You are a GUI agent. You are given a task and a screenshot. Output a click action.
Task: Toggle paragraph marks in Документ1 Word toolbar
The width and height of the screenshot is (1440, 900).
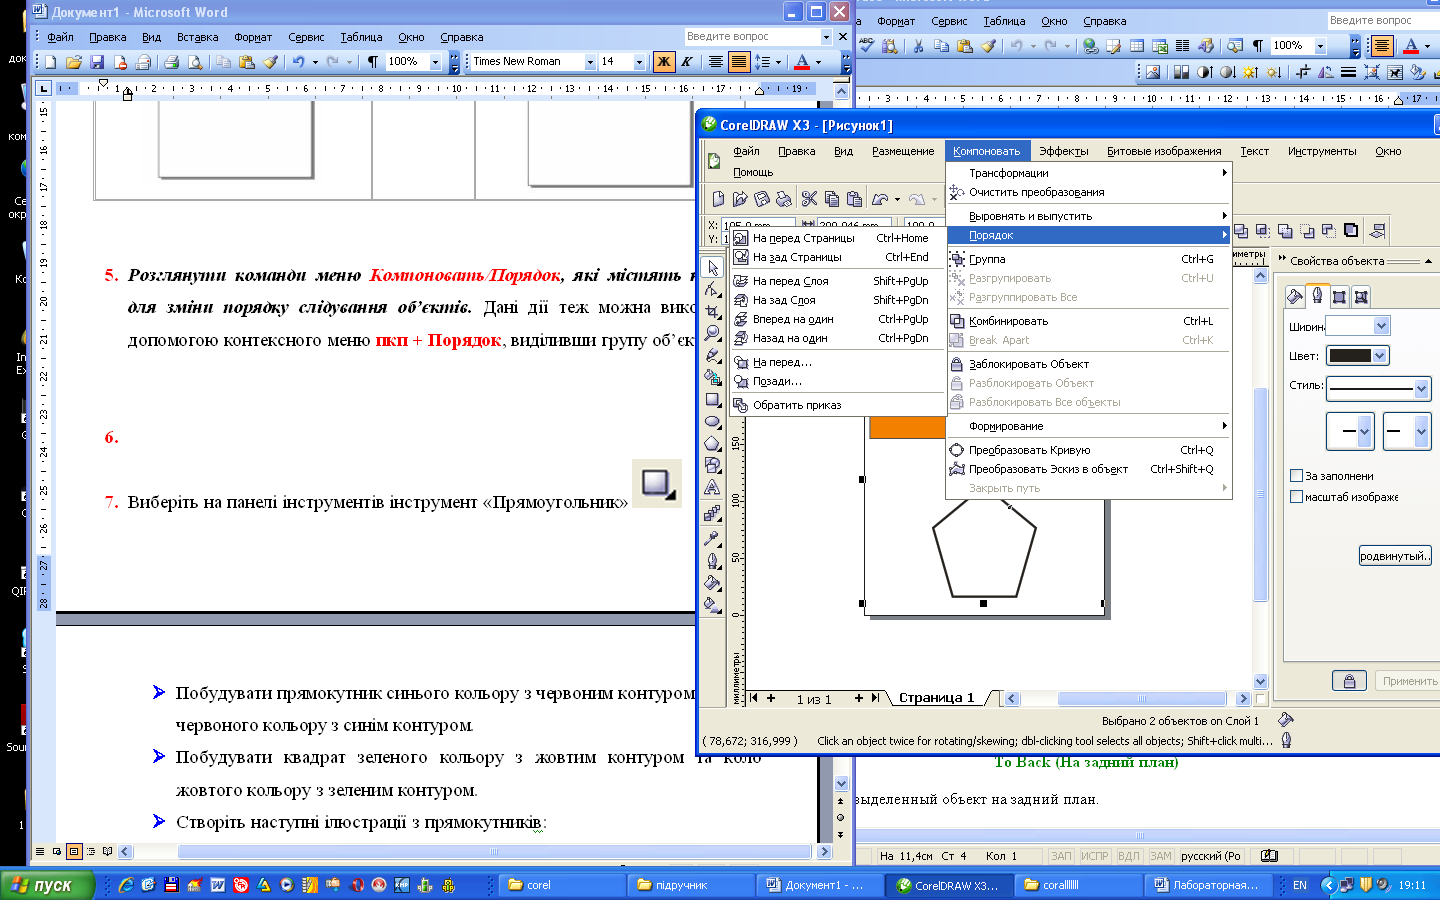pos(372,62)
